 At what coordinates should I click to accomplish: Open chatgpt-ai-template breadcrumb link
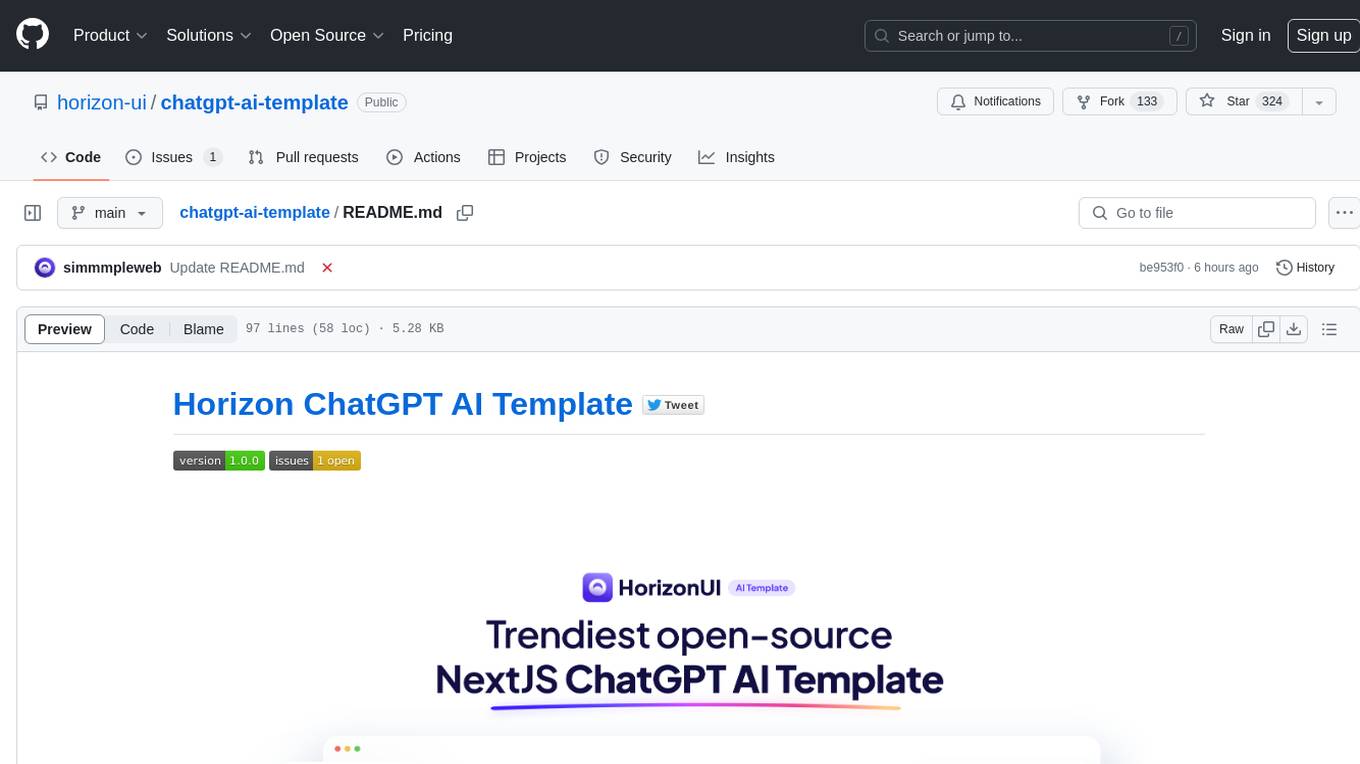(x=254, y=212)
